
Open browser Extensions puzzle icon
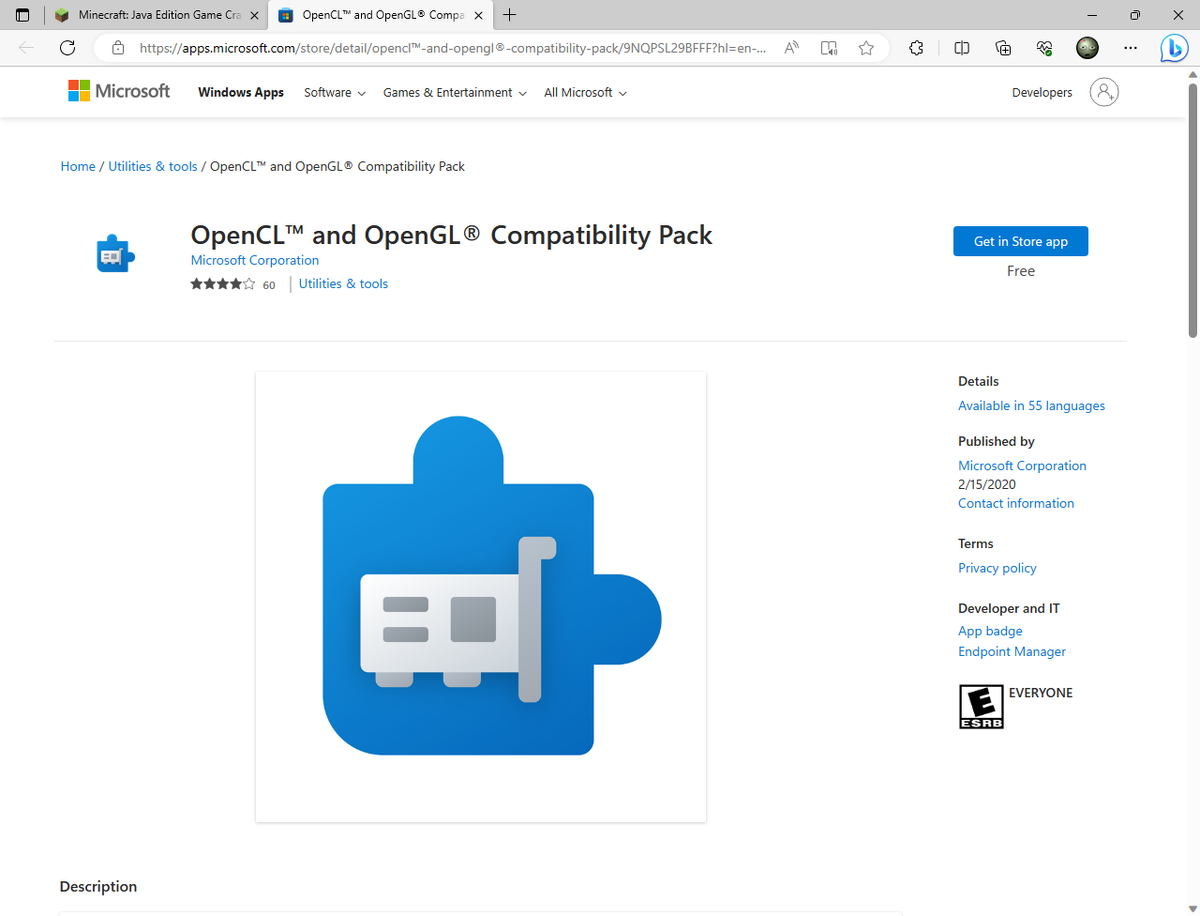[916, 47]
